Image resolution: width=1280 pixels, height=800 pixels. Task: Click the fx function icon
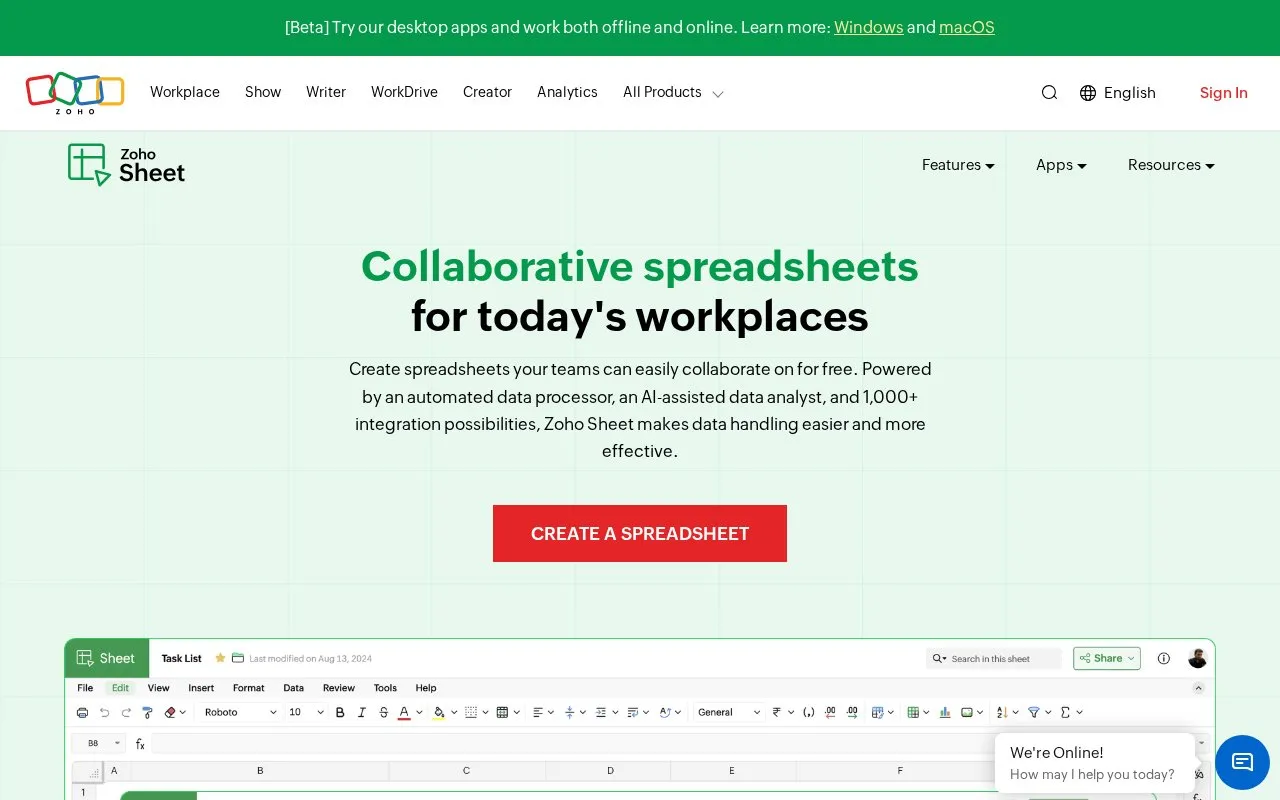tap(140, 744)
